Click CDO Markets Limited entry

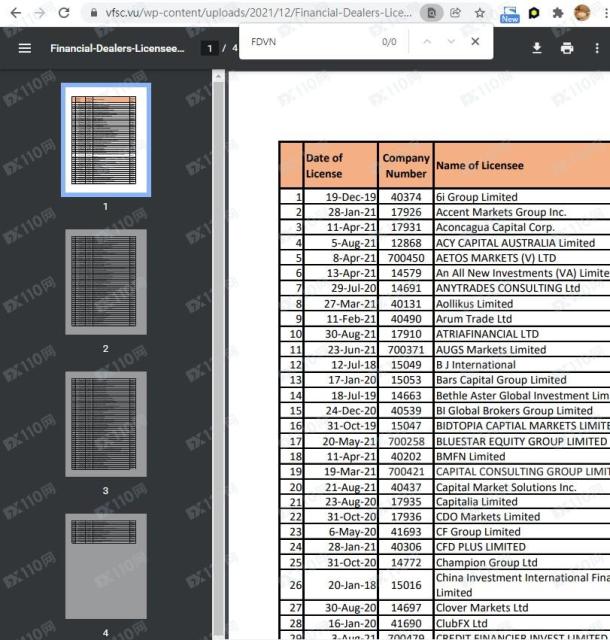tap(488, 517)
